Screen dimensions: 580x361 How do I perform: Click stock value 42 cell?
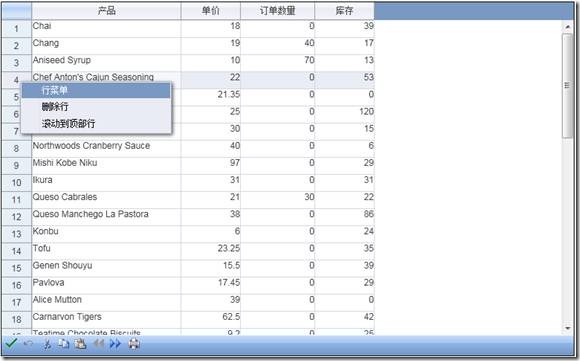coord(344,320)
